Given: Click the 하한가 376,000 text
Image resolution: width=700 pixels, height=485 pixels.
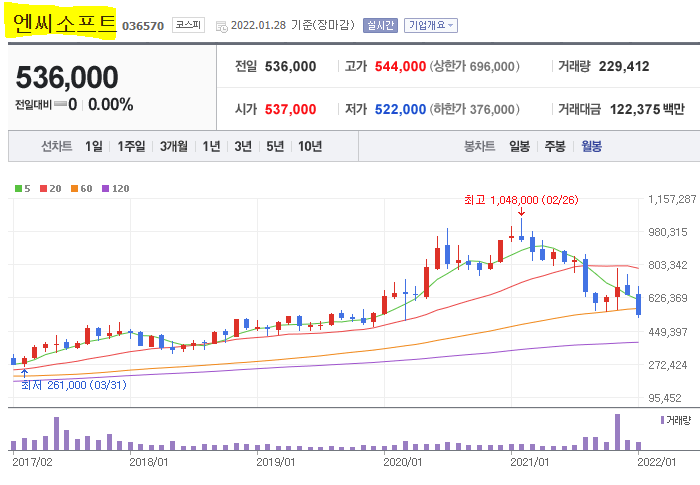Looking at the screenshot, I should click(475, 109).
